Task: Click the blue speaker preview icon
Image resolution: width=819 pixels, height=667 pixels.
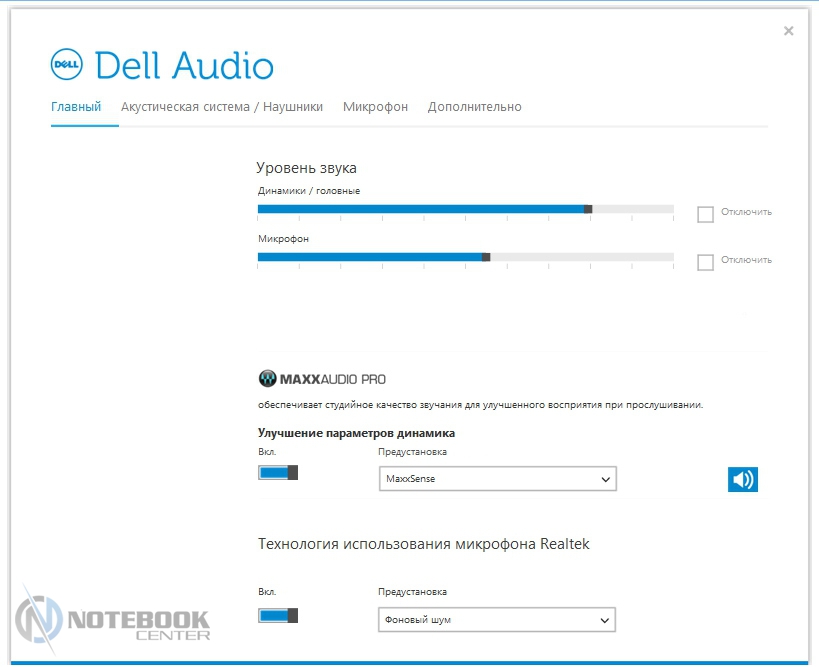Action: click(743, 479)
